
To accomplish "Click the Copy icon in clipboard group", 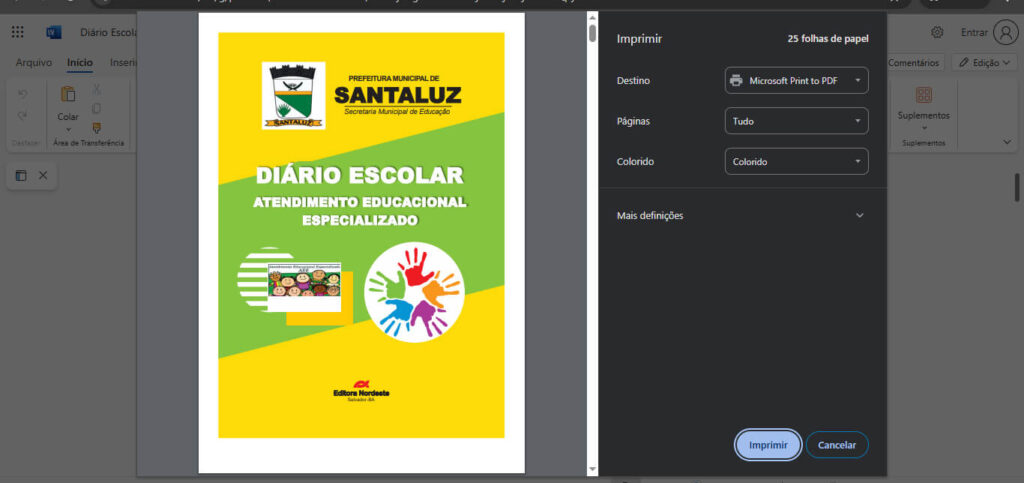I will click(x=97, y=108).
